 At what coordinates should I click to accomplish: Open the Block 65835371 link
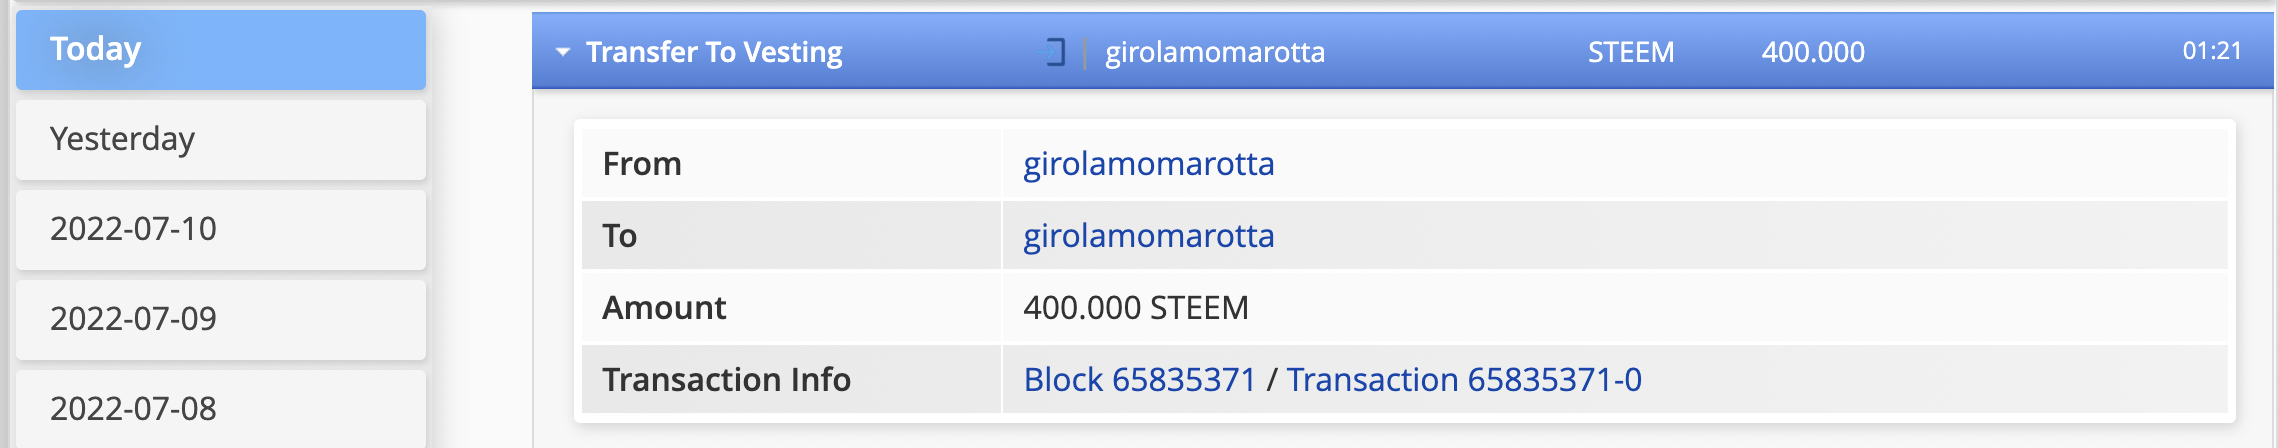pos(1139,380)
